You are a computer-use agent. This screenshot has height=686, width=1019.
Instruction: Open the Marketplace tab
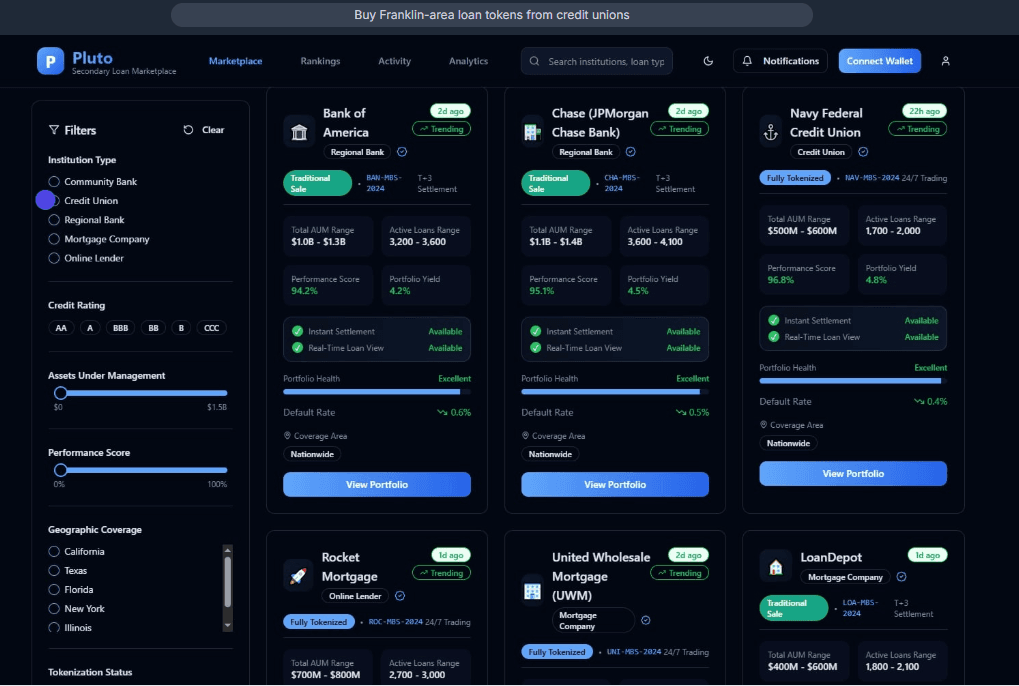click(x=235, y=61)
